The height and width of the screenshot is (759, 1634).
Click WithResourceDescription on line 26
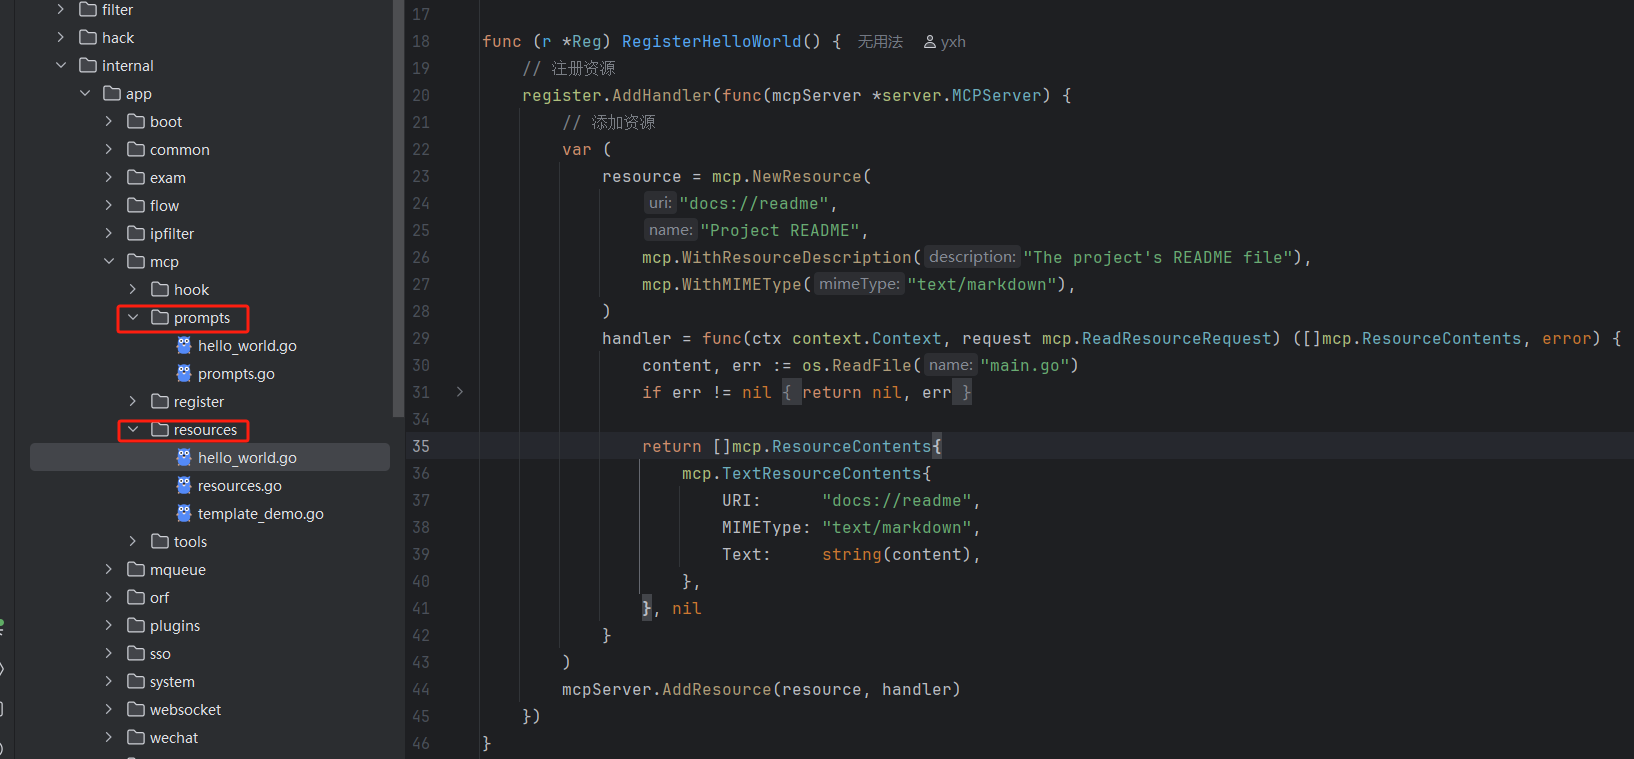click(797, 257)
